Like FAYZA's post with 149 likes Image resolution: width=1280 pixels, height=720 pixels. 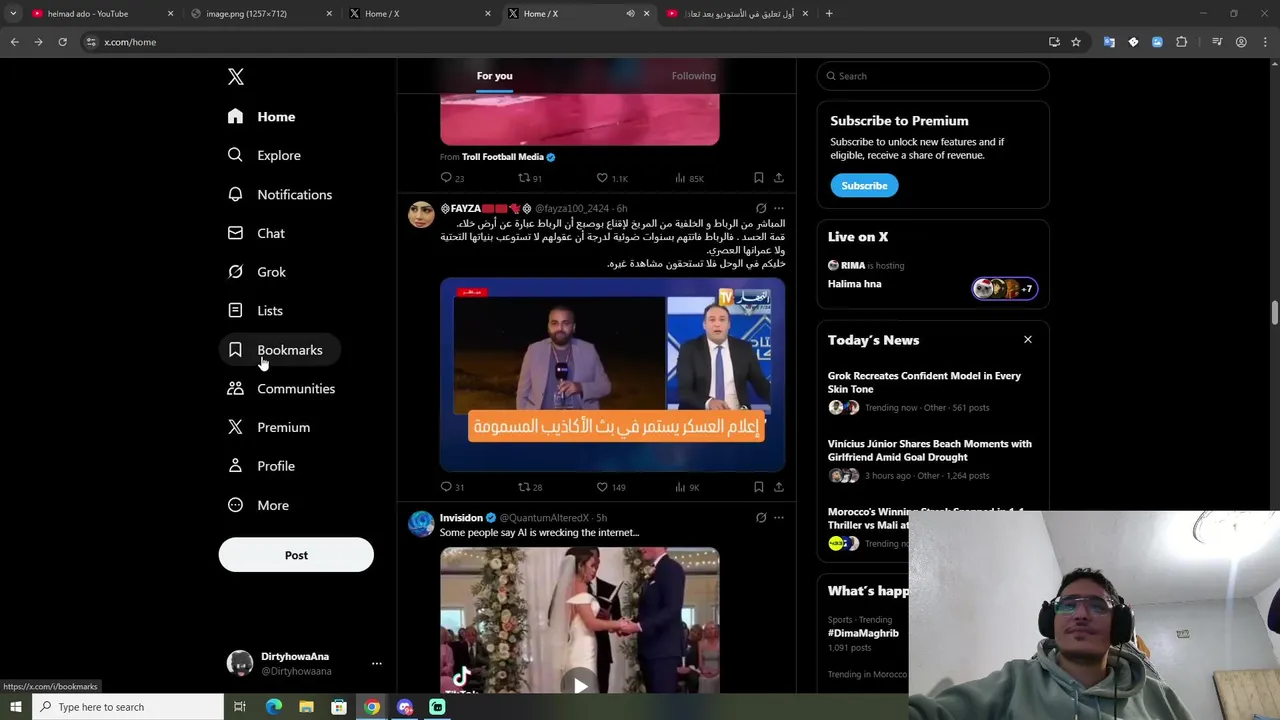tap(611, 487)
